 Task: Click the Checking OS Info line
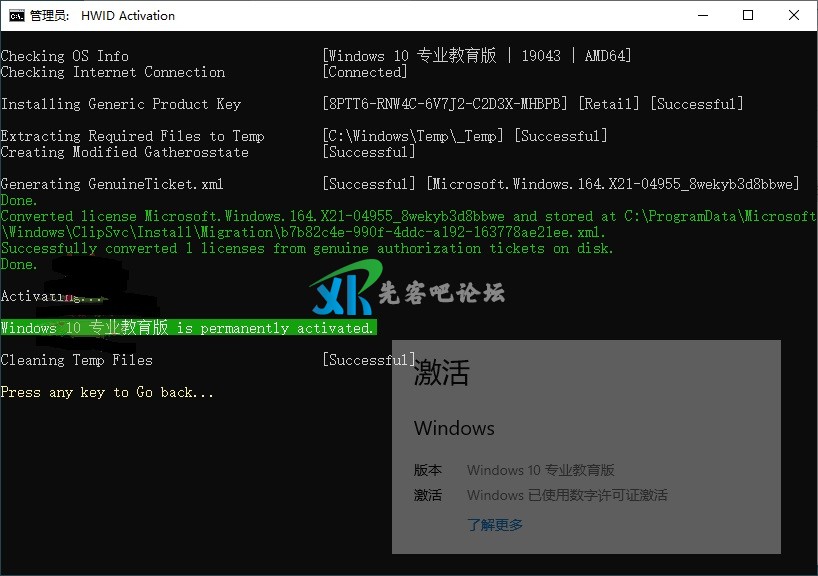coord(65,56)
